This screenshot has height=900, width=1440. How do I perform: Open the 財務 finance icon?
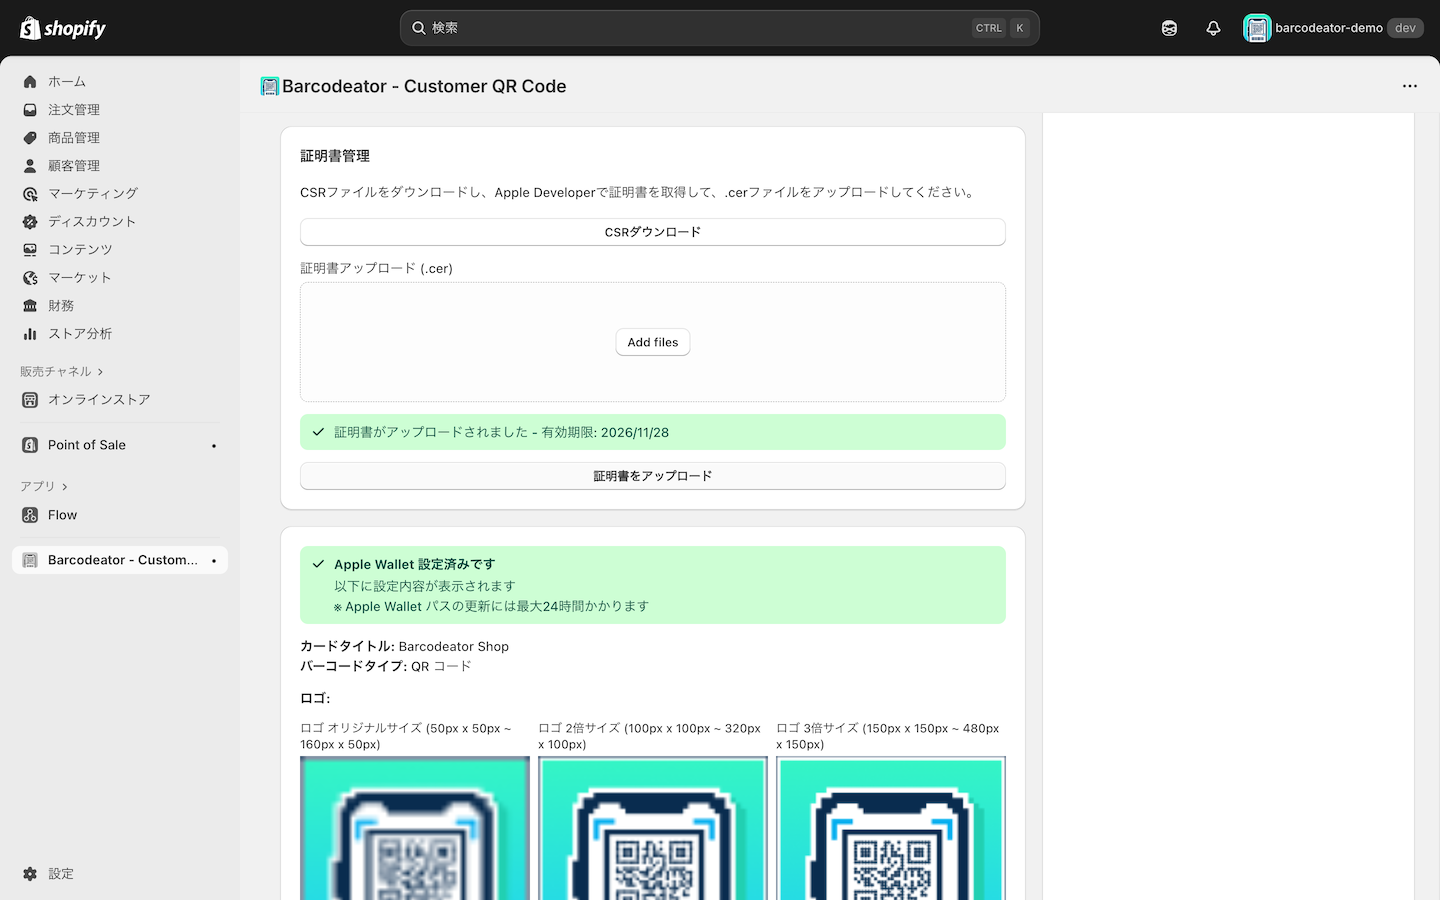point(29,305)
